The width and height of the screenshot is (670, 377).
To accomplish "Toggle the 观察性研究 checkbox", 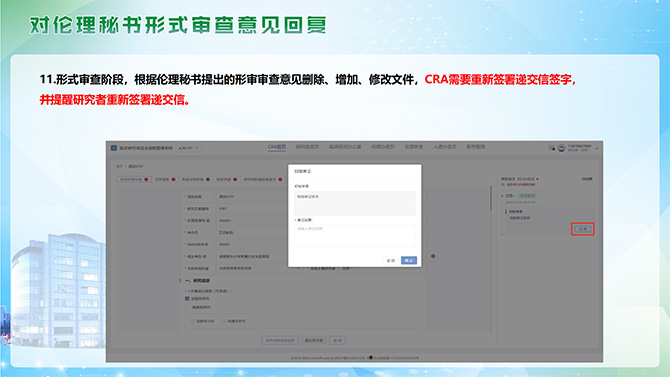I will pyautogui.click(x=187, y=307).
